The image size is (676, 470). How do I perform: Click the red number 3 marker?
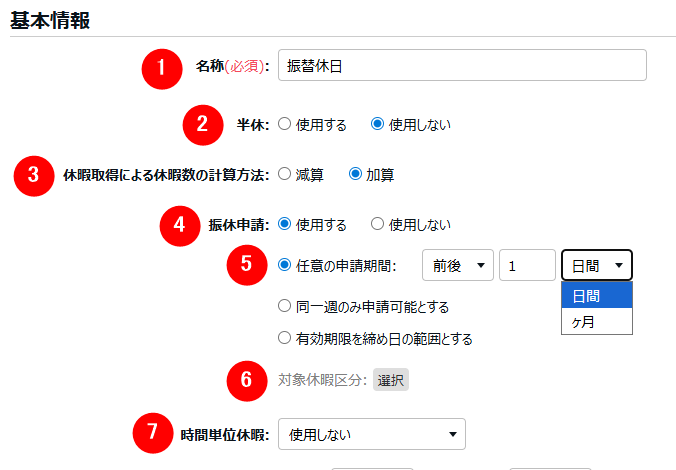tap(33, 175)
